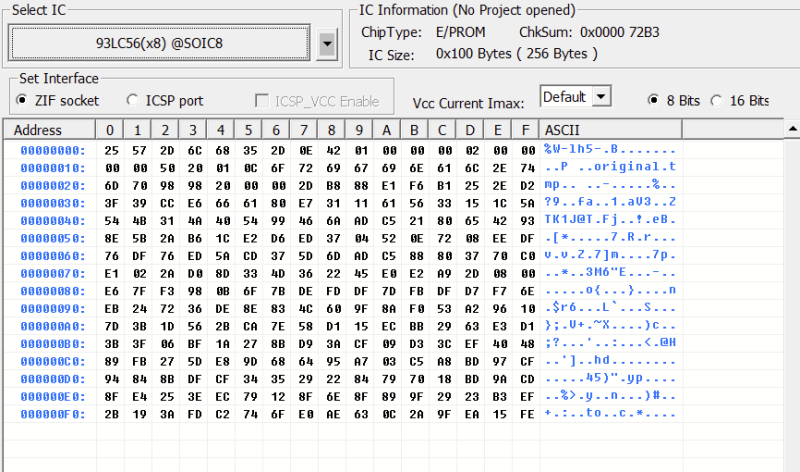Viewport: 800px width, 472px height.
Task: Click the column 0 header in hex table
Action: click(x=109, y=130)
